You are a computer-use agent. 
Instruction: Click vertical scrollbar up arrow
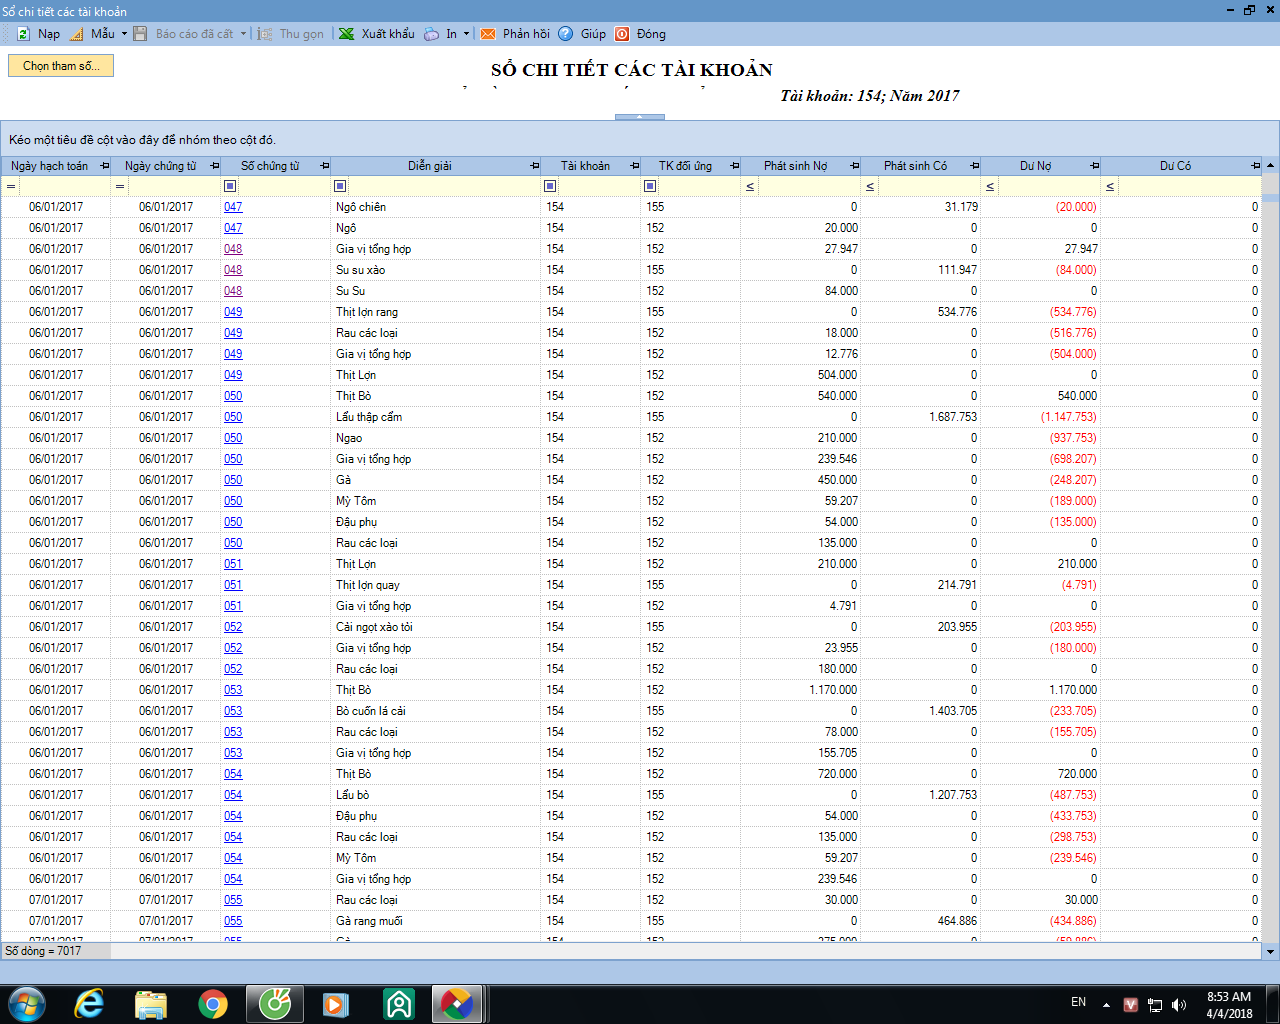point(1271,165)
